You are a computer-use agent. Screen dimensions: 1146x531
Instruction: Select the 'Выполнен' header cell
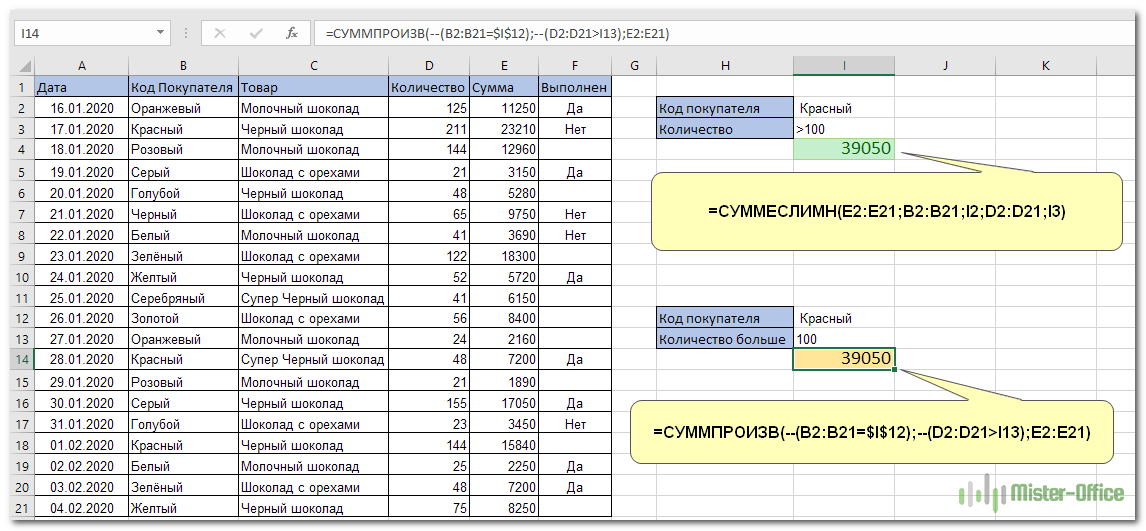coord(574,87)
